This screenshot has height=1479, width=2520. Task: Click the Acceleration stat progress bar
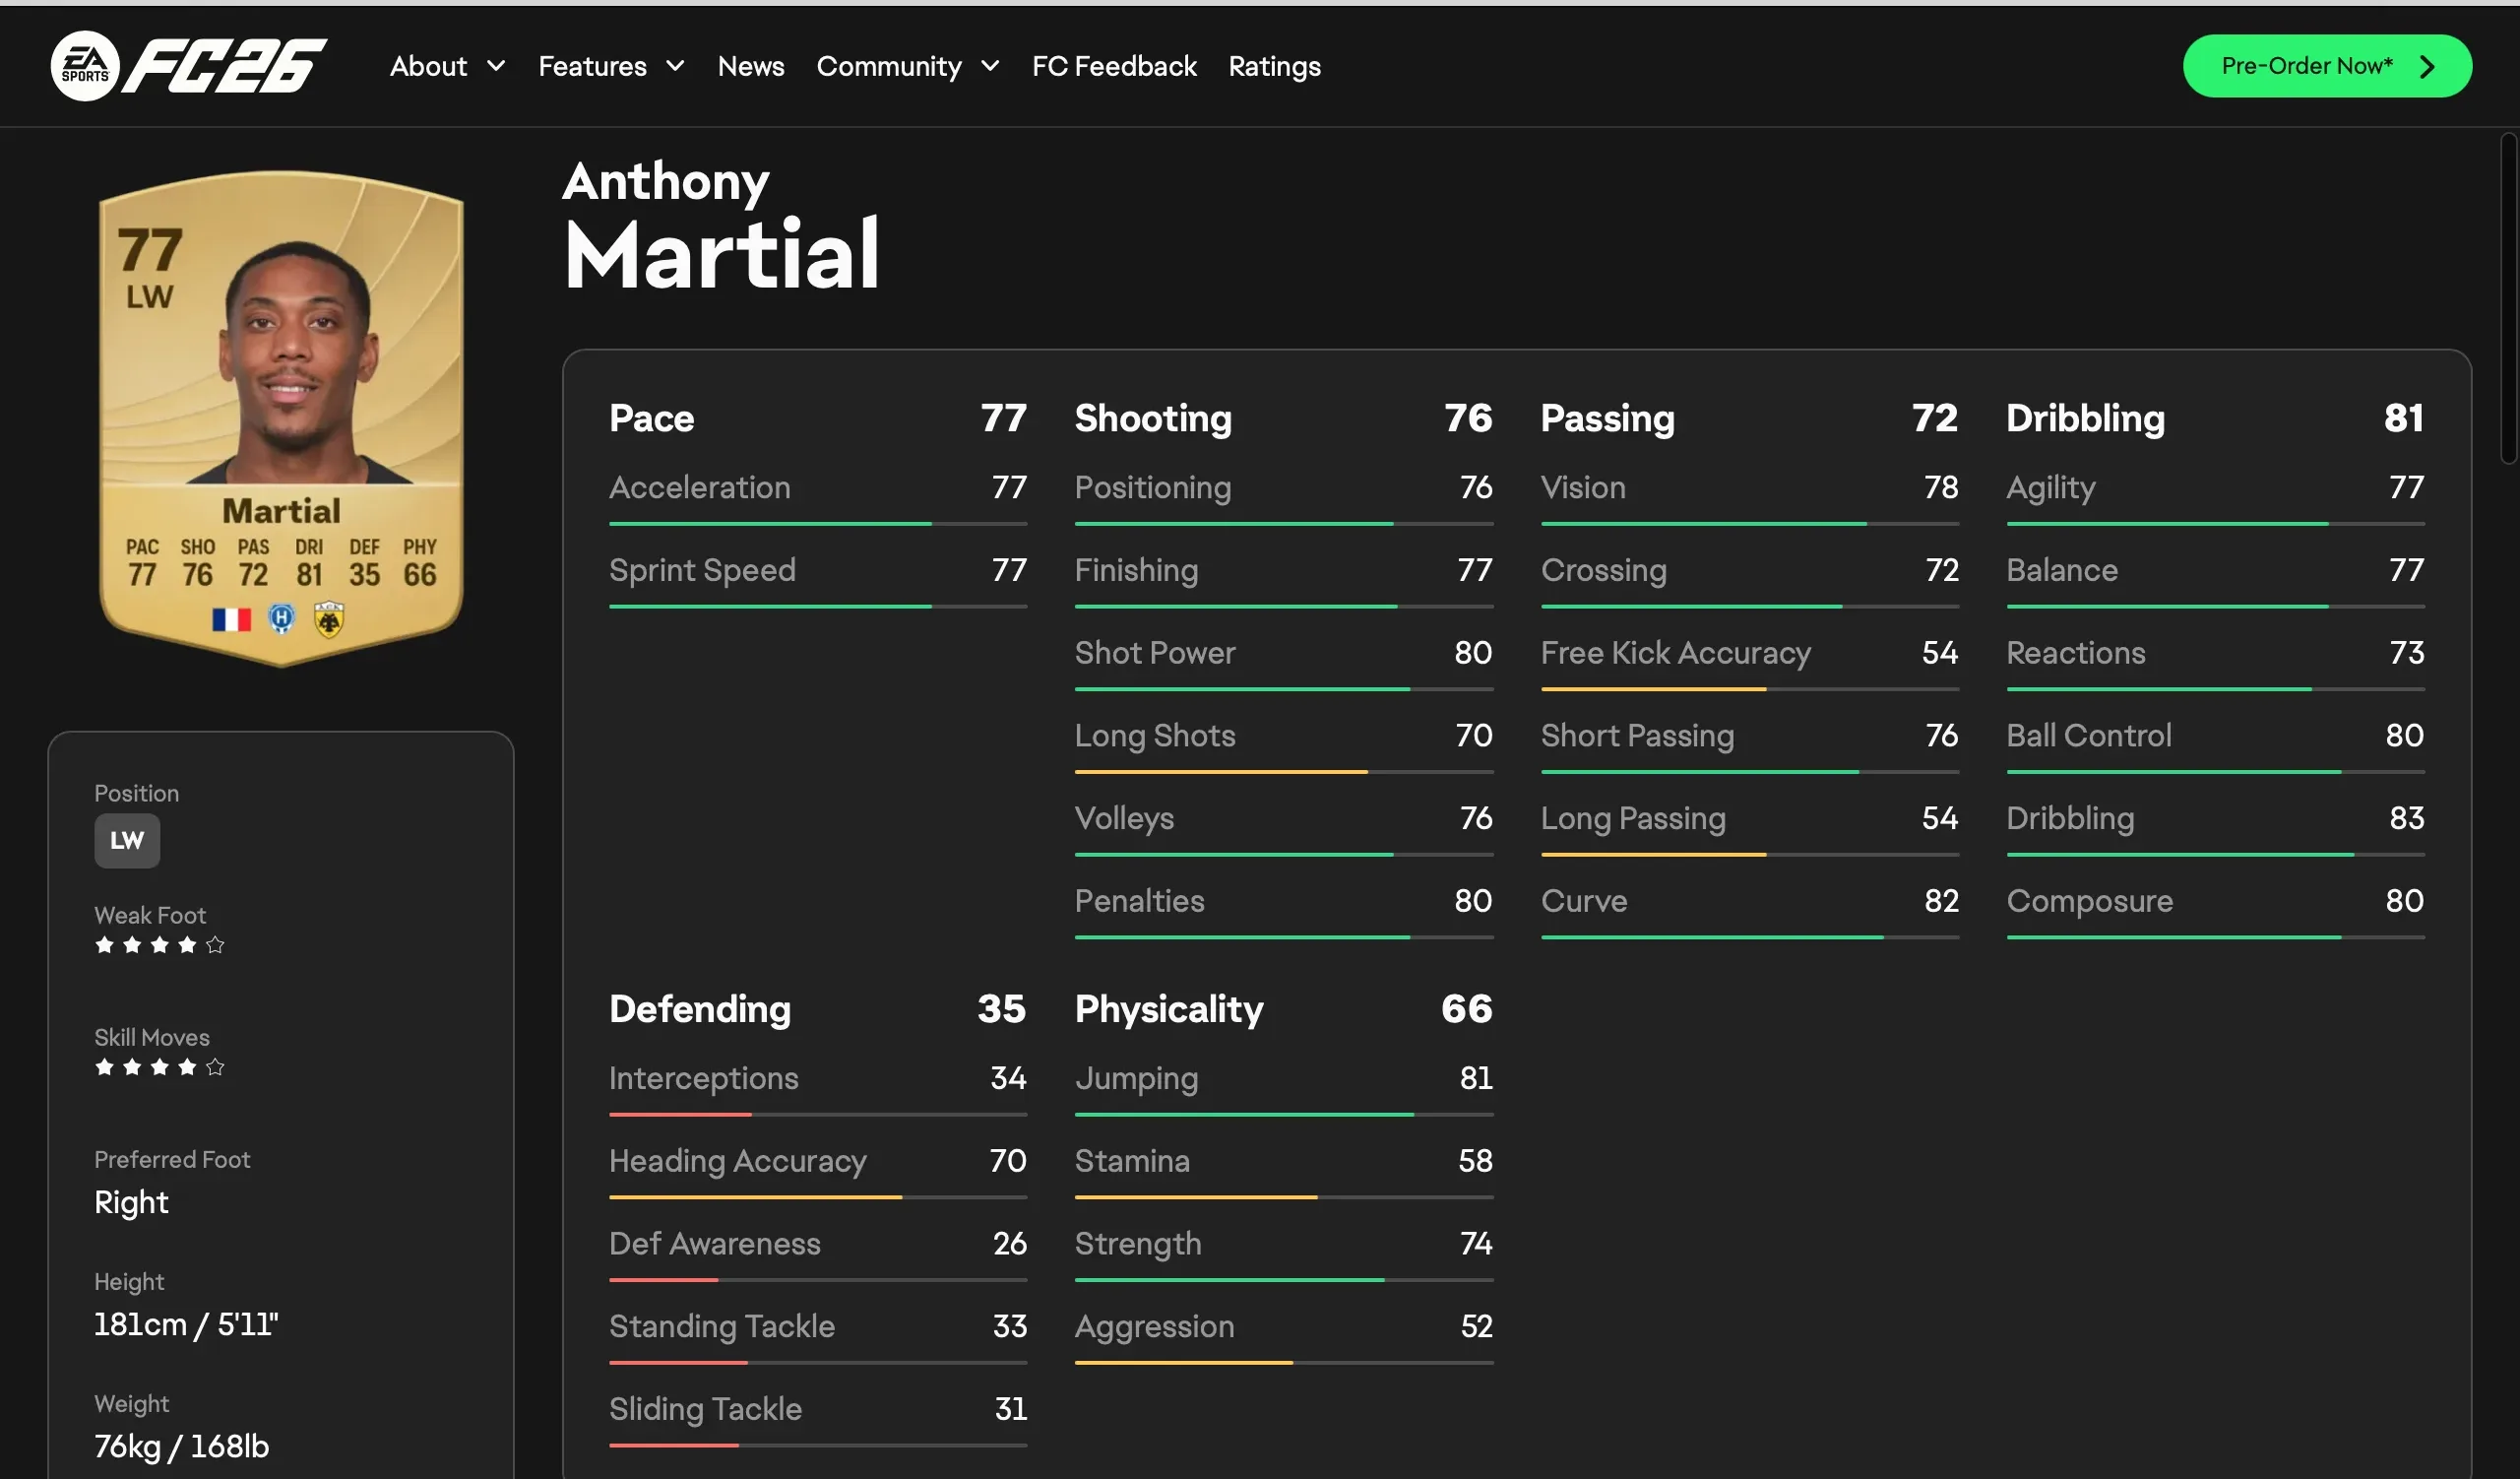[817, 524]
